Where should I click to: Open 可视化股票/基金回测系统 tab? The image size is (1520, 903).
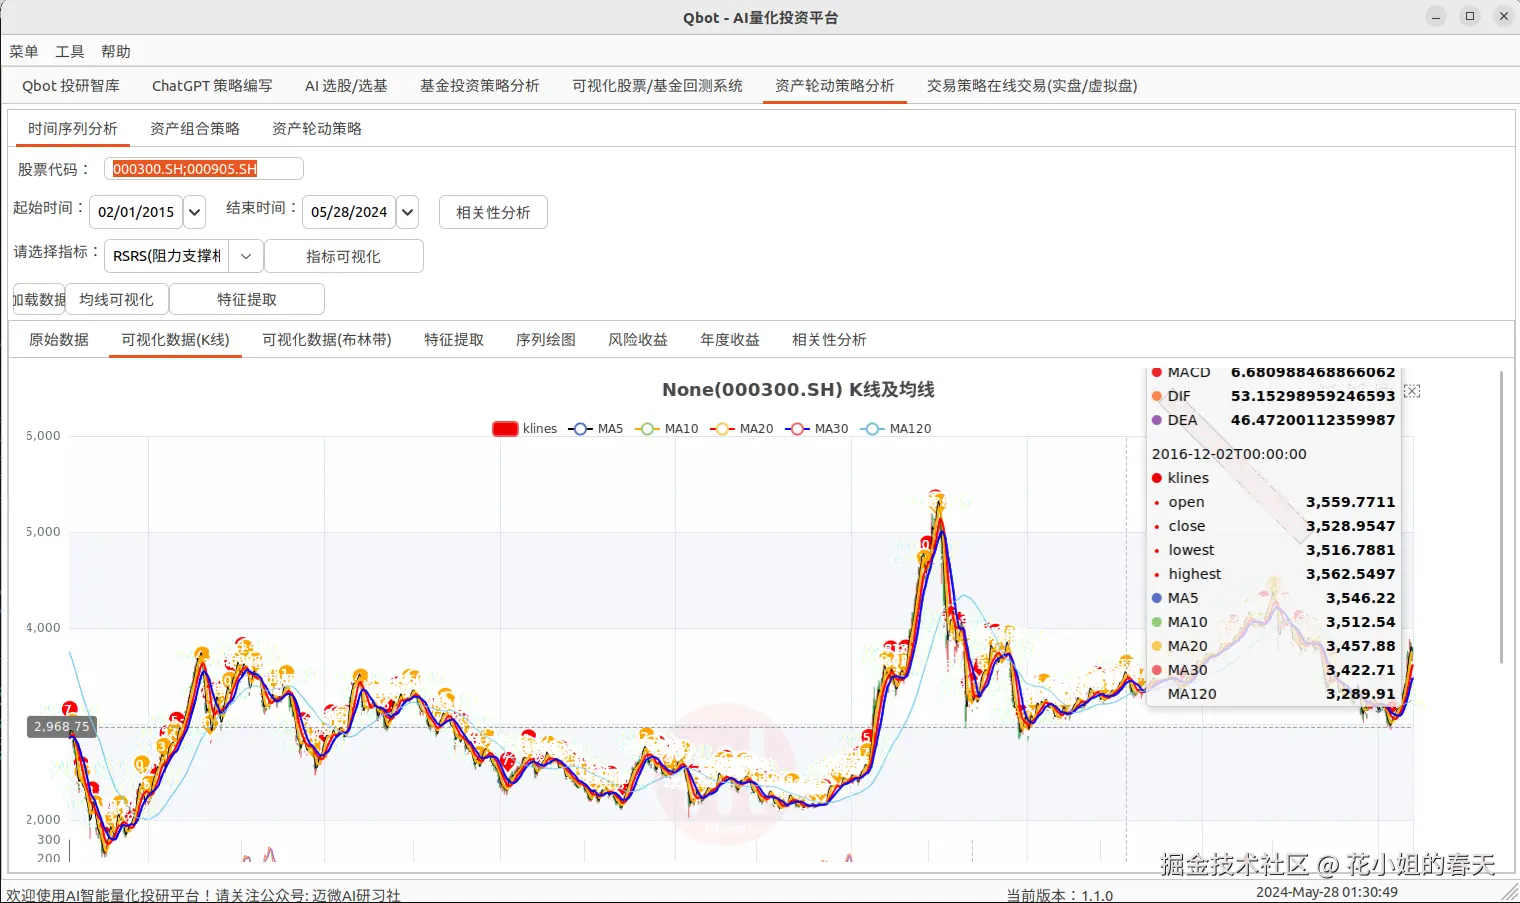(657, 86)
